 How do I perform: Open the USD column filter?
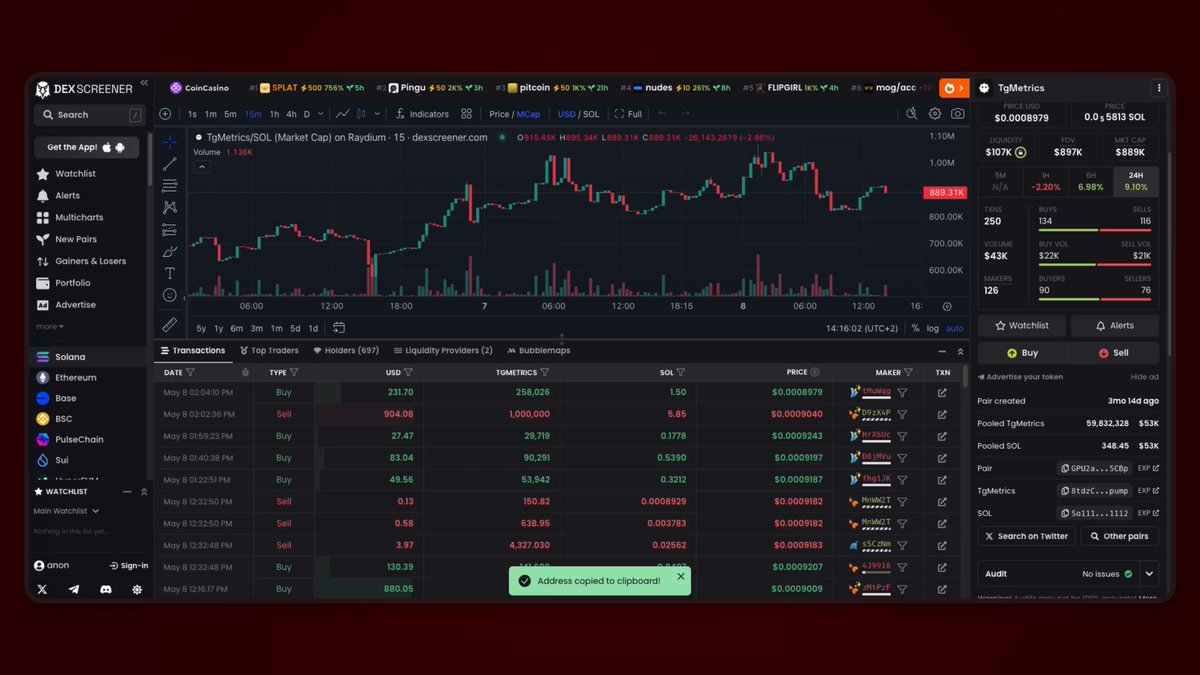(x=408, y=372)
